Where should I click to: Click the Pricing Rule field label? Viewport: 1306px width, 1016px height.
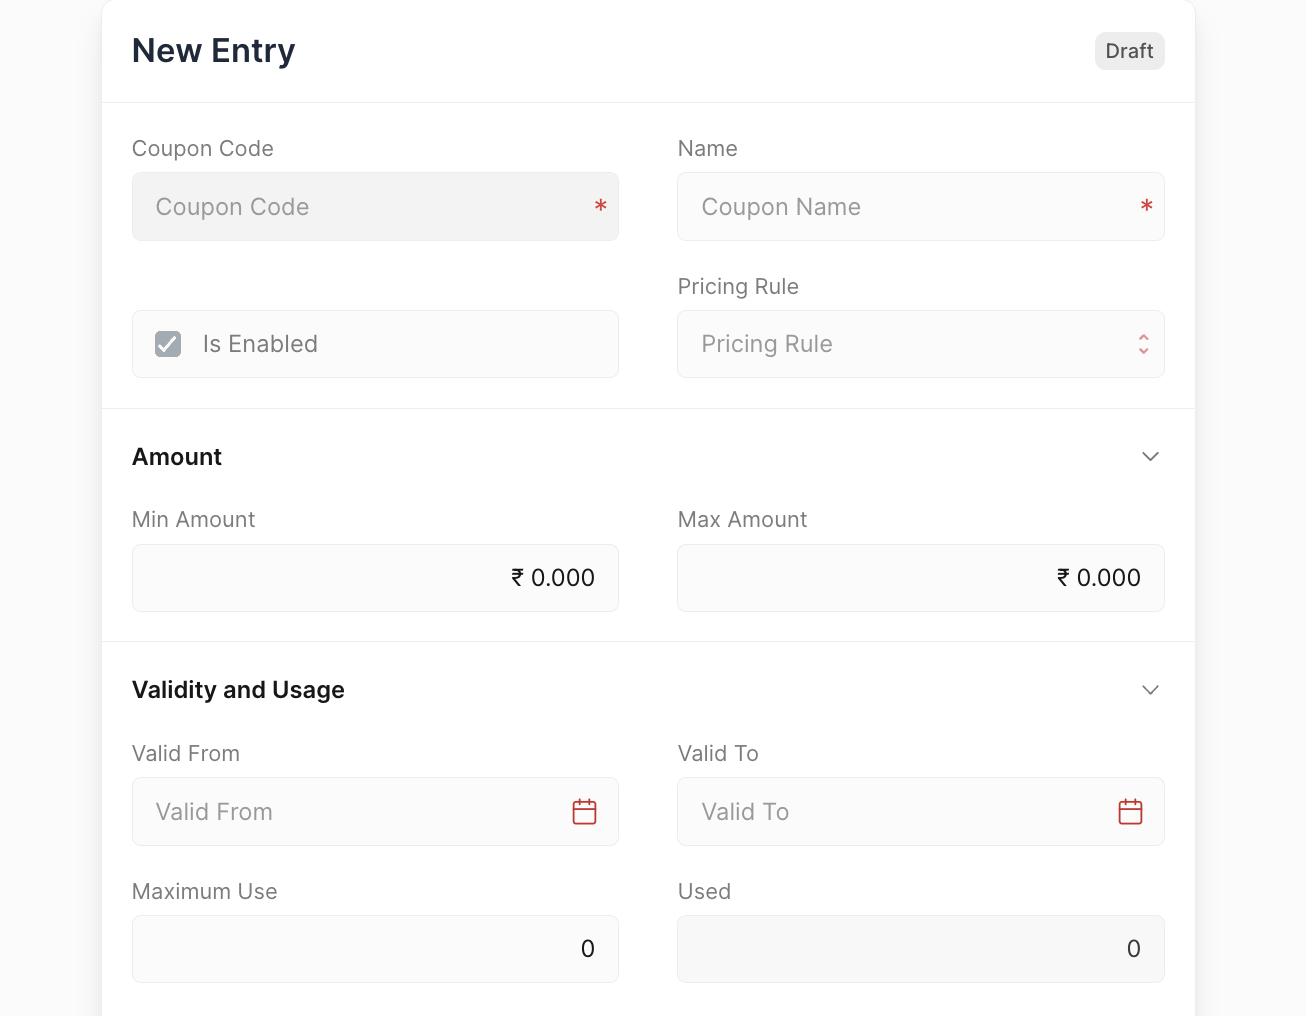(x=738, y=286)
